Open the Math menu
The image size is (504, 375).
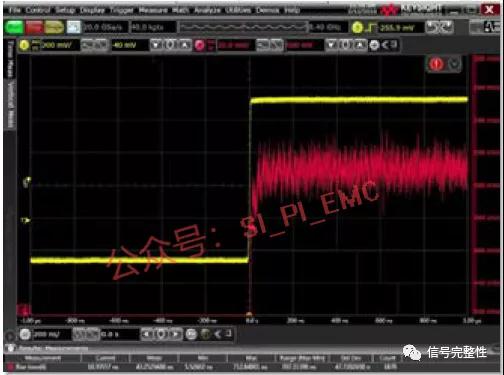click(180, 10)
